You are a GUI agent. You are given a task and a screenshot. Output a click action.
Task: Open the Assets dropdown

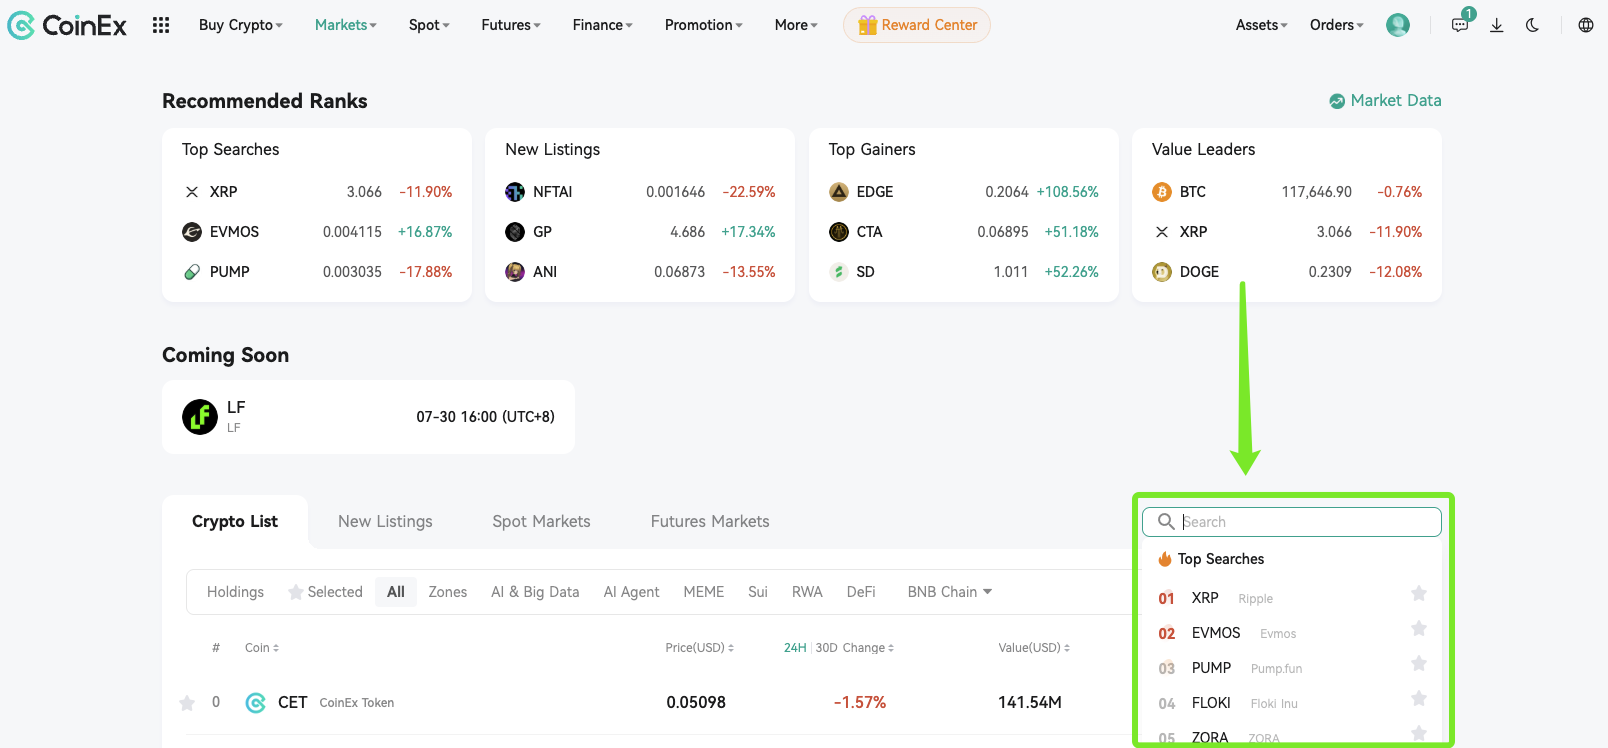click(x=1262, y=25)
